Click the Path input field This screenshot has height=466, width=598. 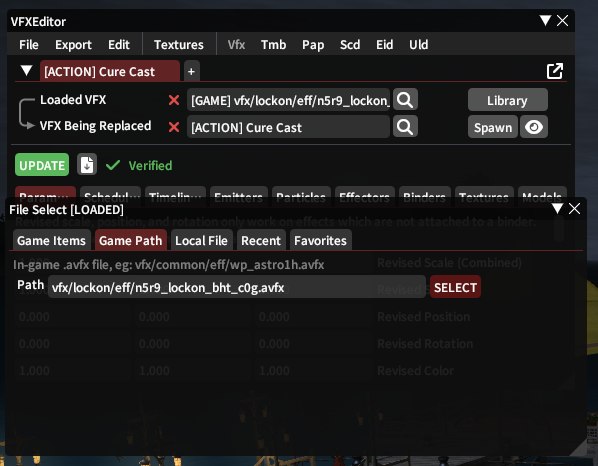[237, 287]
